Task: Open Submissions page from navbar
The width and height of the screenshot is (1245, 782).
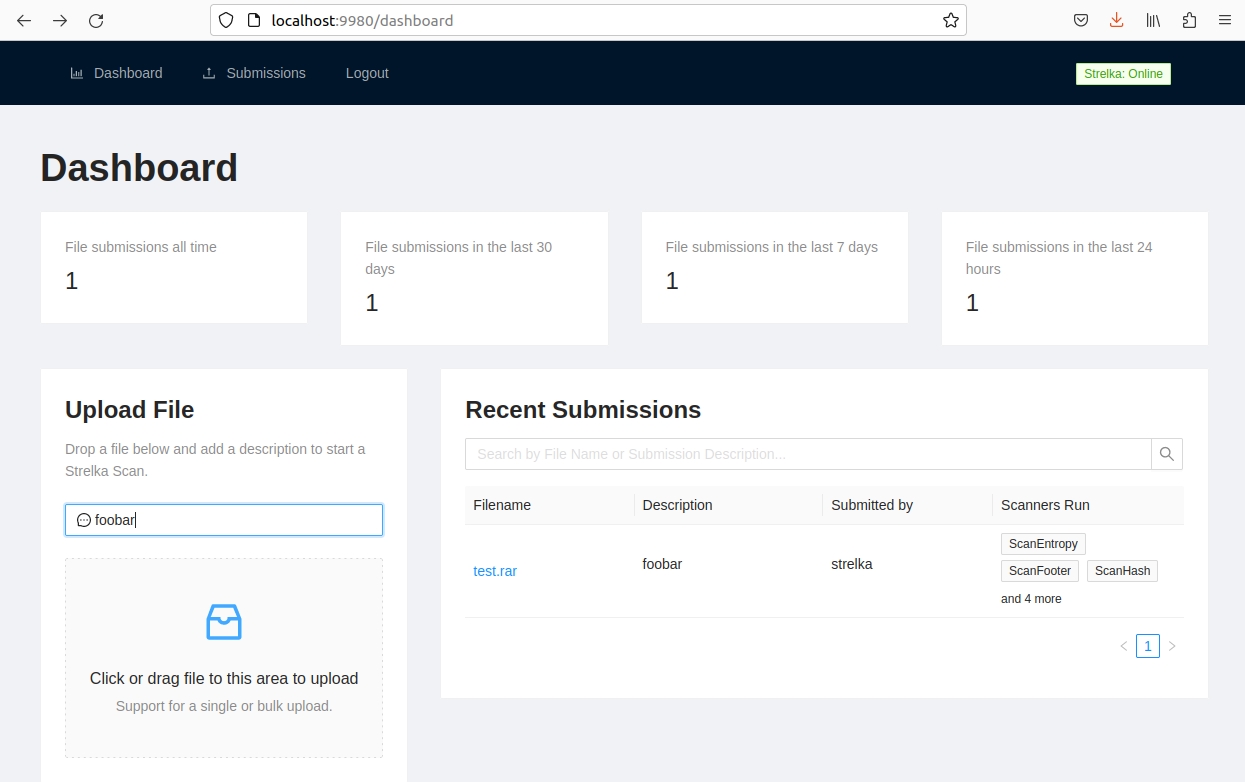Action: [254, 73]
